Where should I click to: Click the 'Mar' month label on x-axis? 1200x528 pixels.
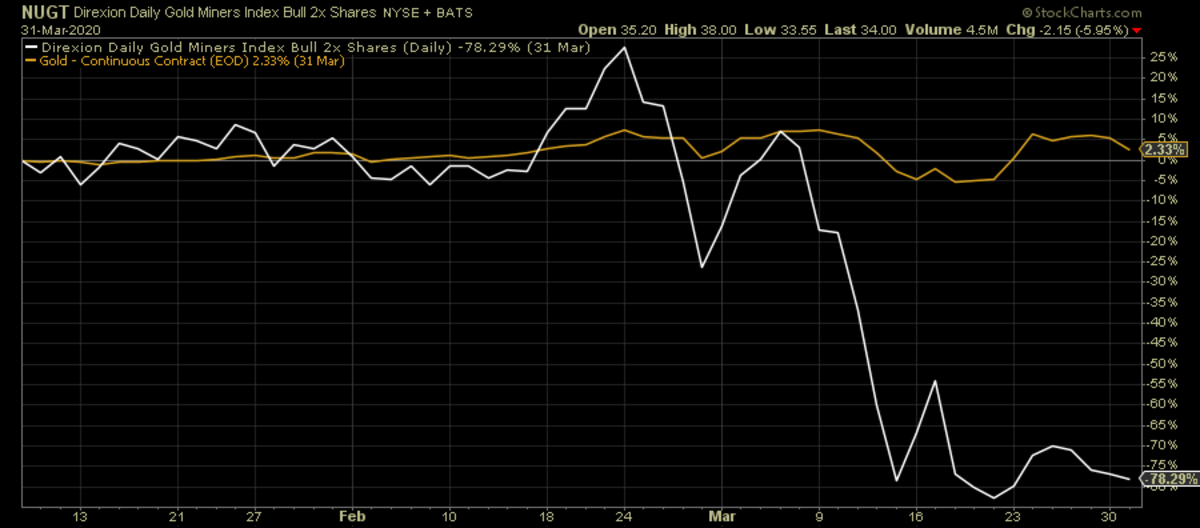click(722, 516)
